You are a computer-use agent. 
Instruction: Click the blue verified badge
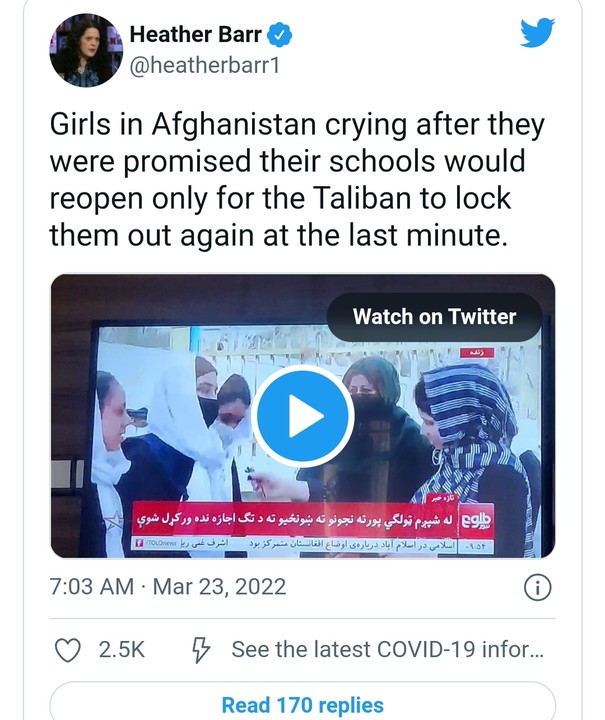click(x=280, y=35)
